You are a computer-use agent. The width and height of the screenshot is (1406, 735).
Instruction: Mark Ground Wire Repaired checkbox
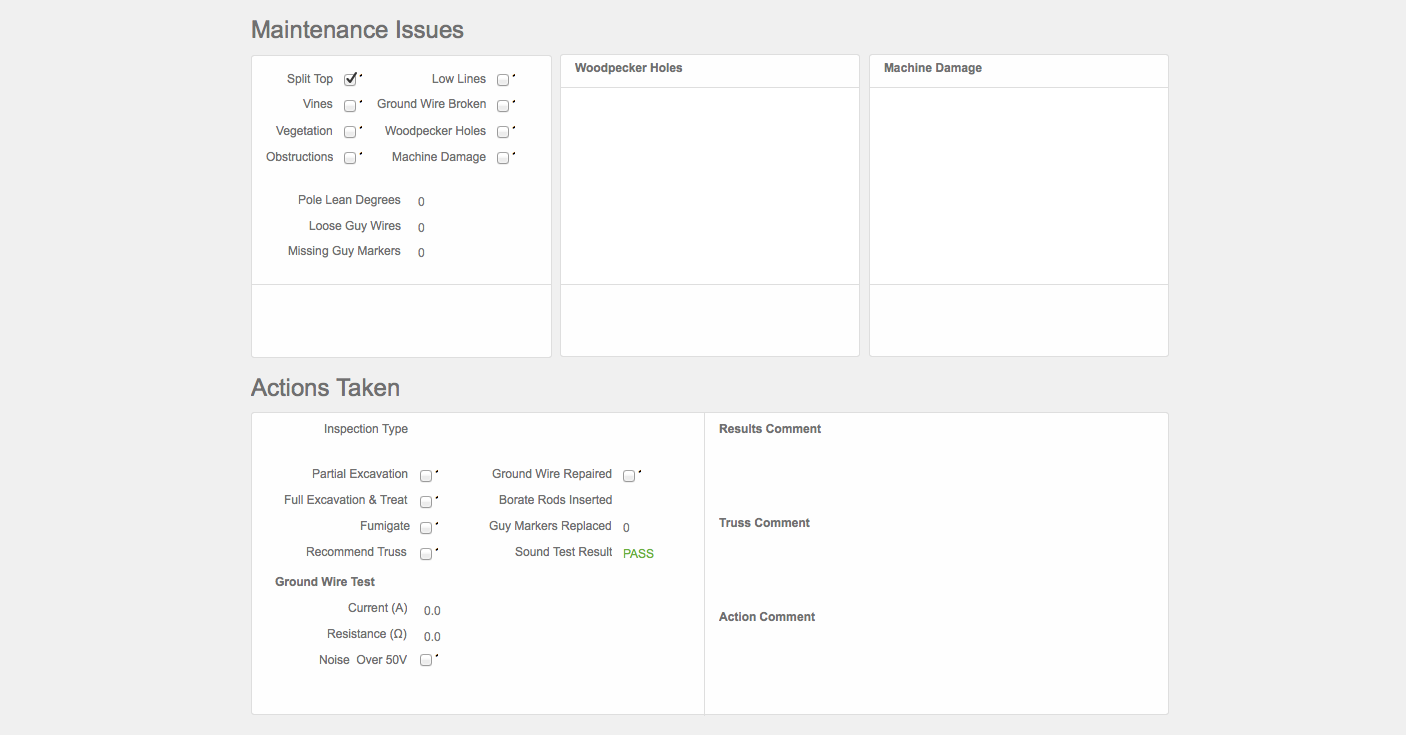[629, 476]
